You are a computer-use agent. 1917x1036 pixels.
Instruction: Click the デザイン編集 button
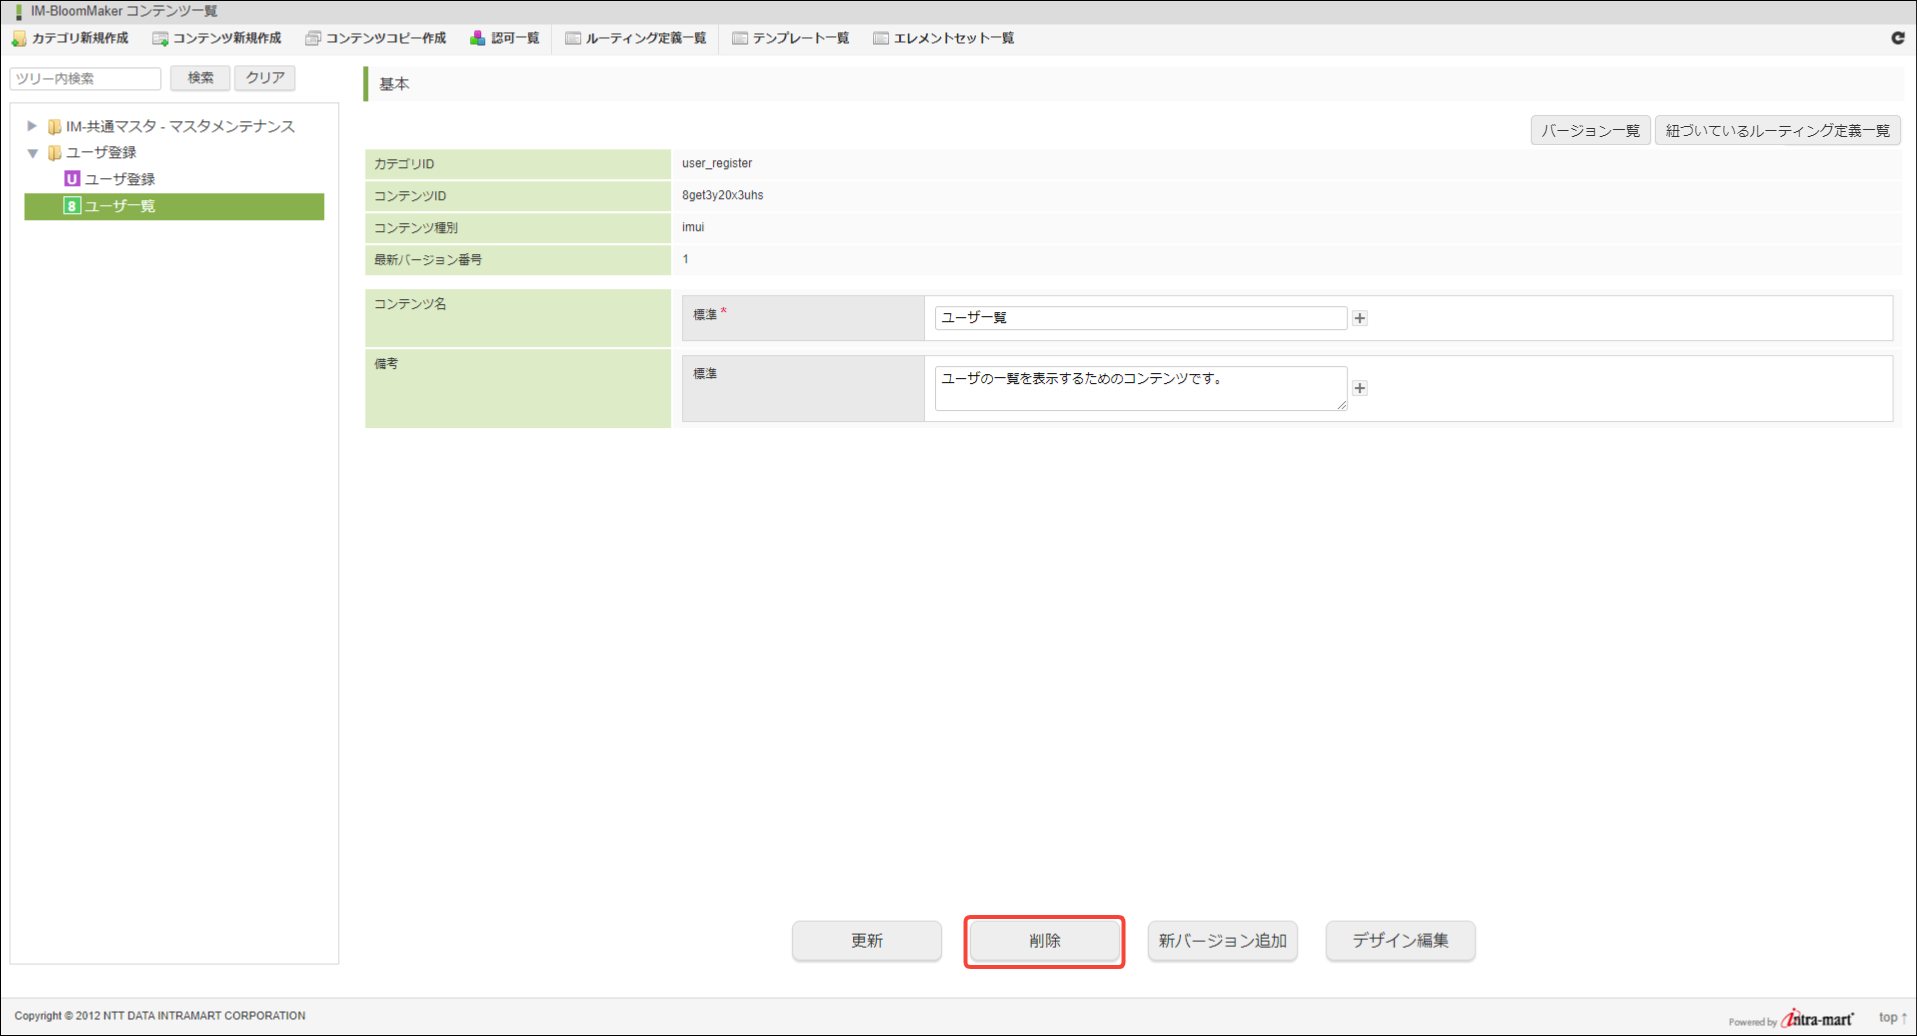[x=1399, y=941]
